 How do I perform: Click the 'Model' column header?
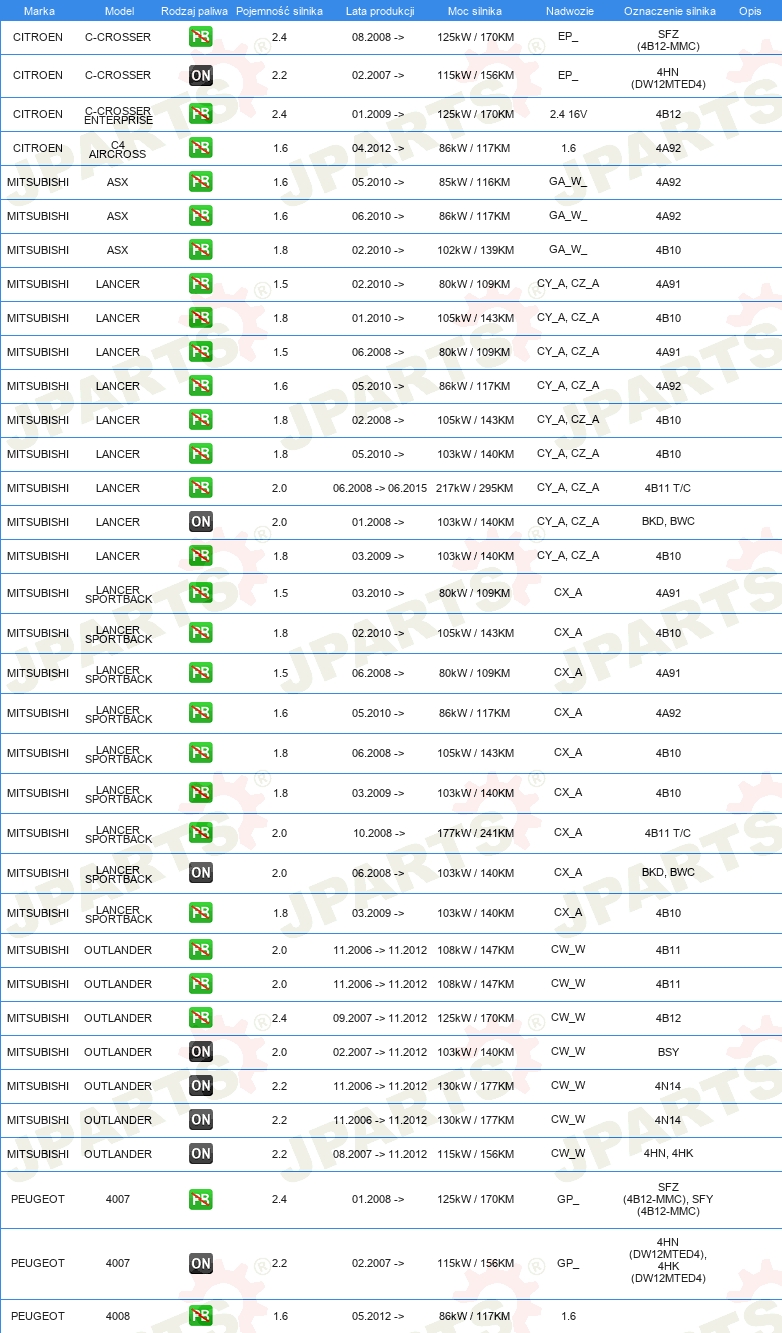118,11
